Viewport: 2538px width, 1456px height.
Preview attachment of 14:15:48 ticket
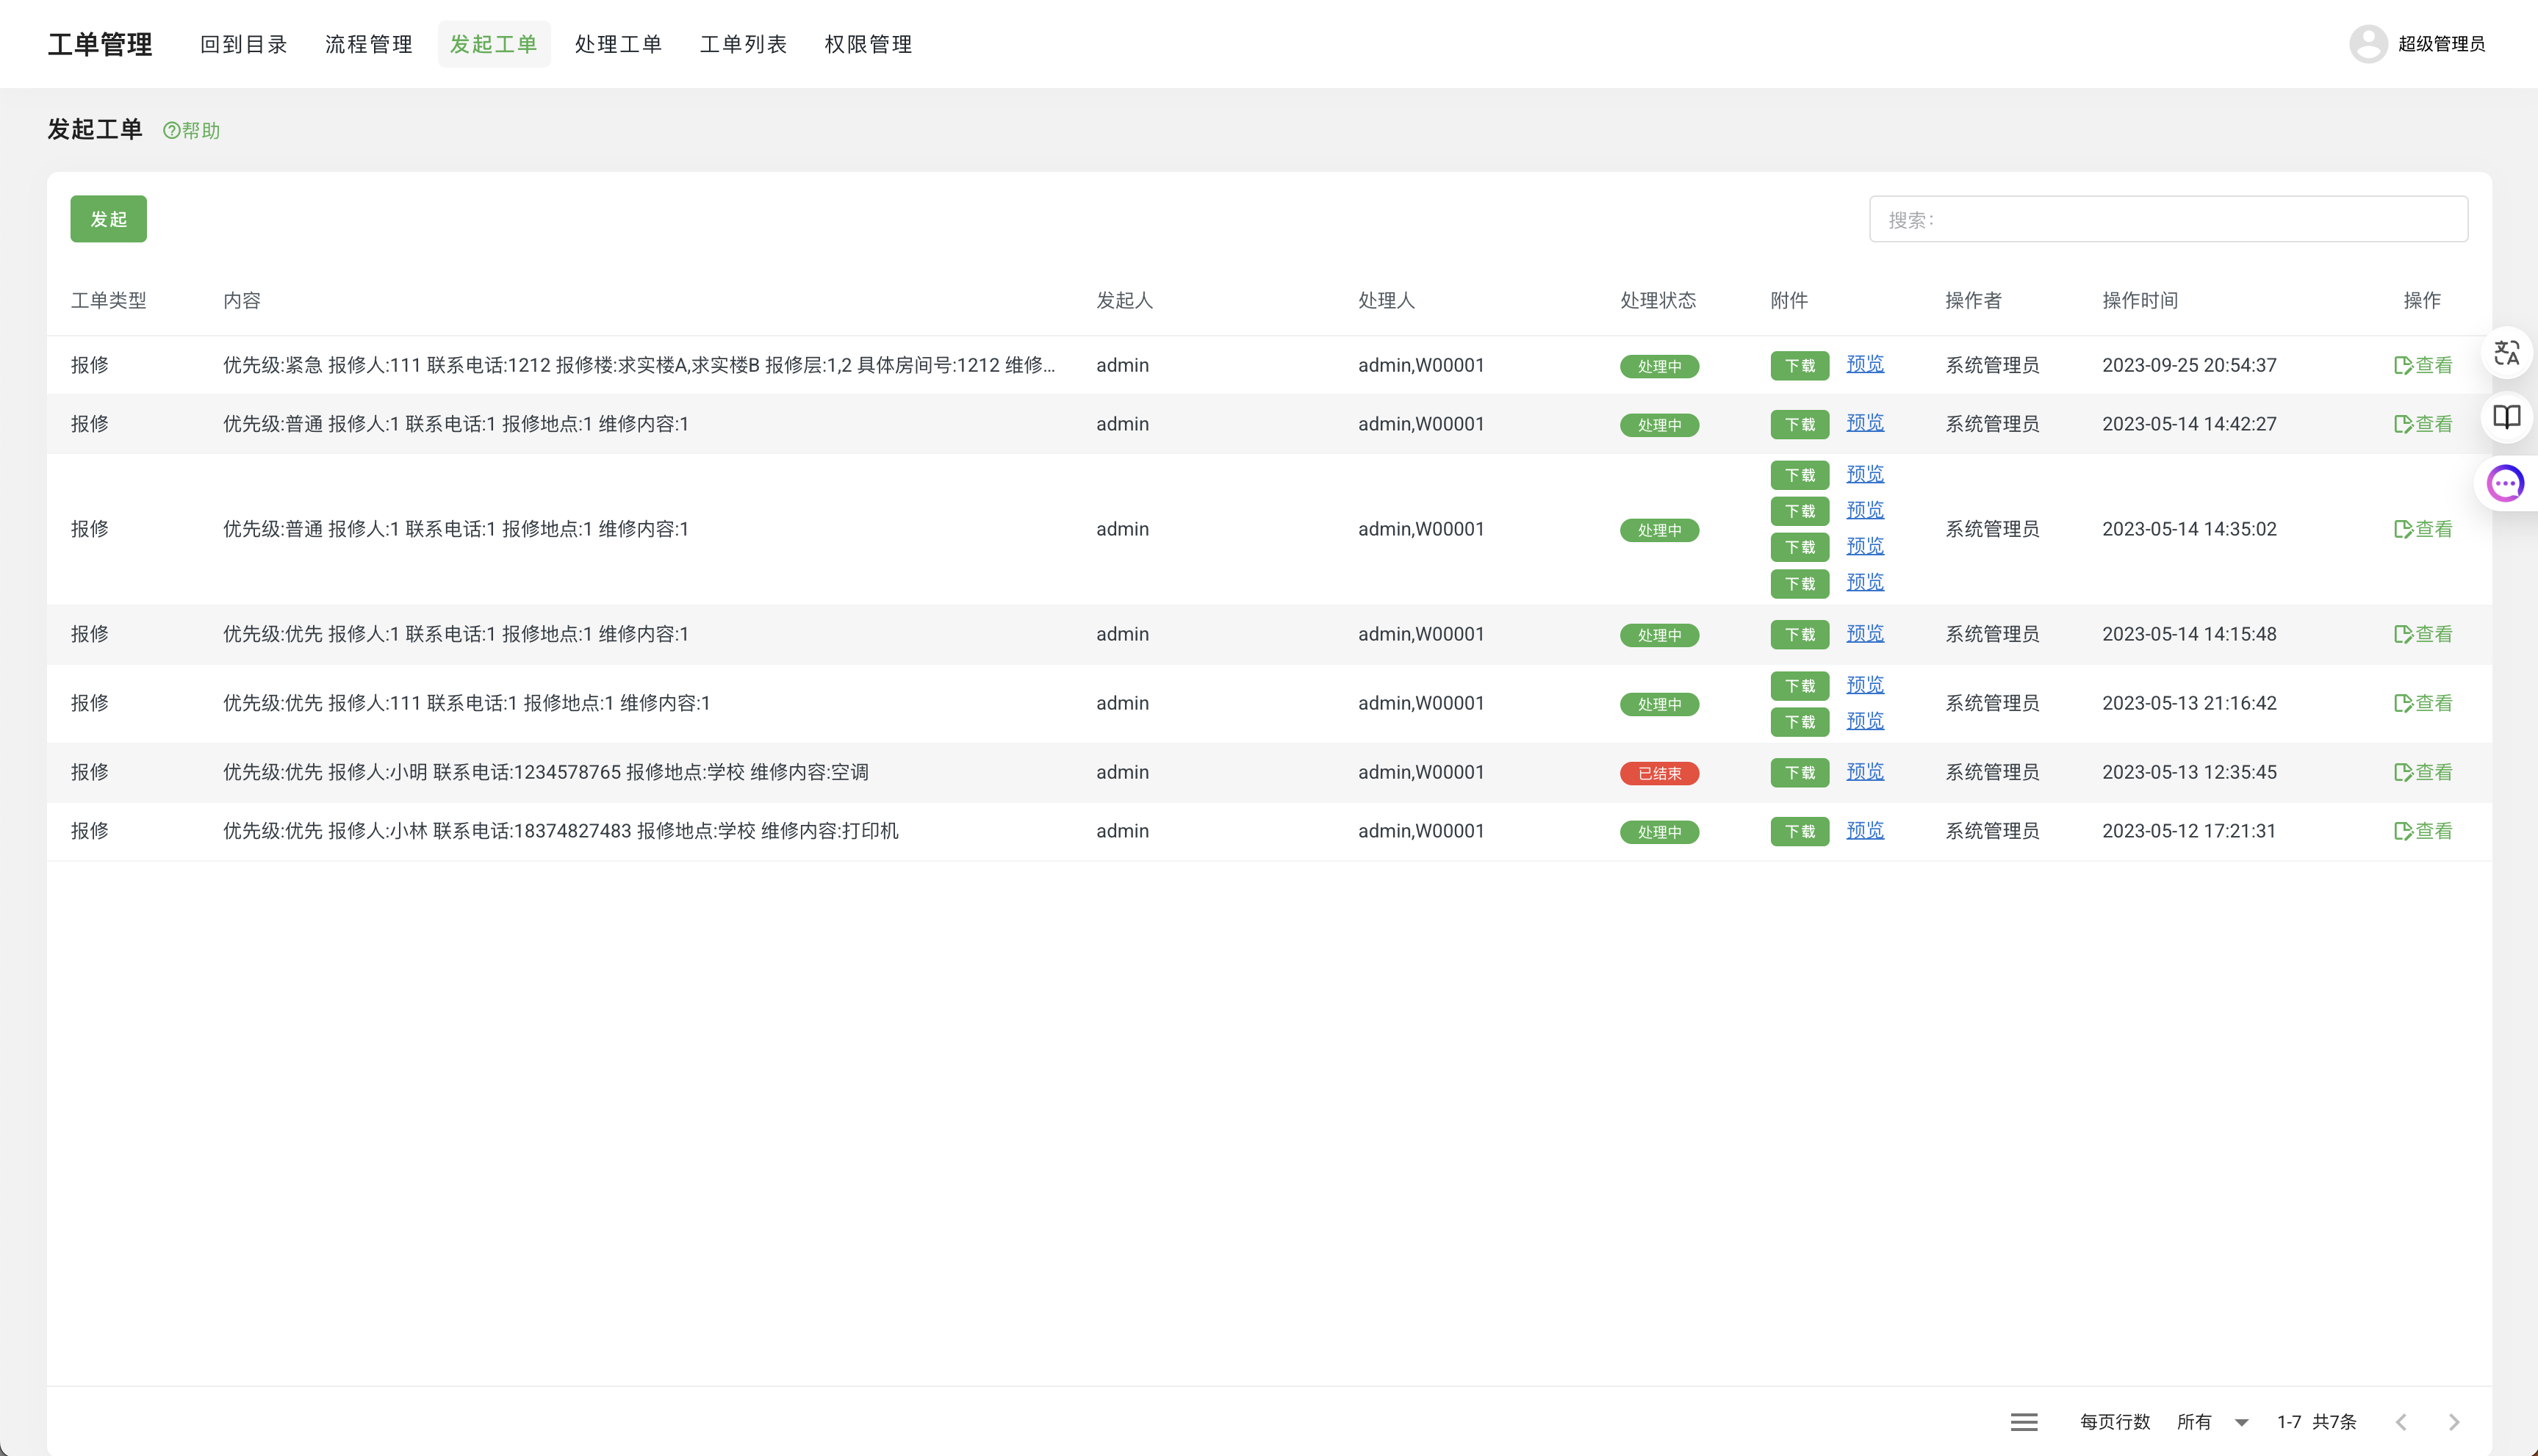coord(1864,633)
